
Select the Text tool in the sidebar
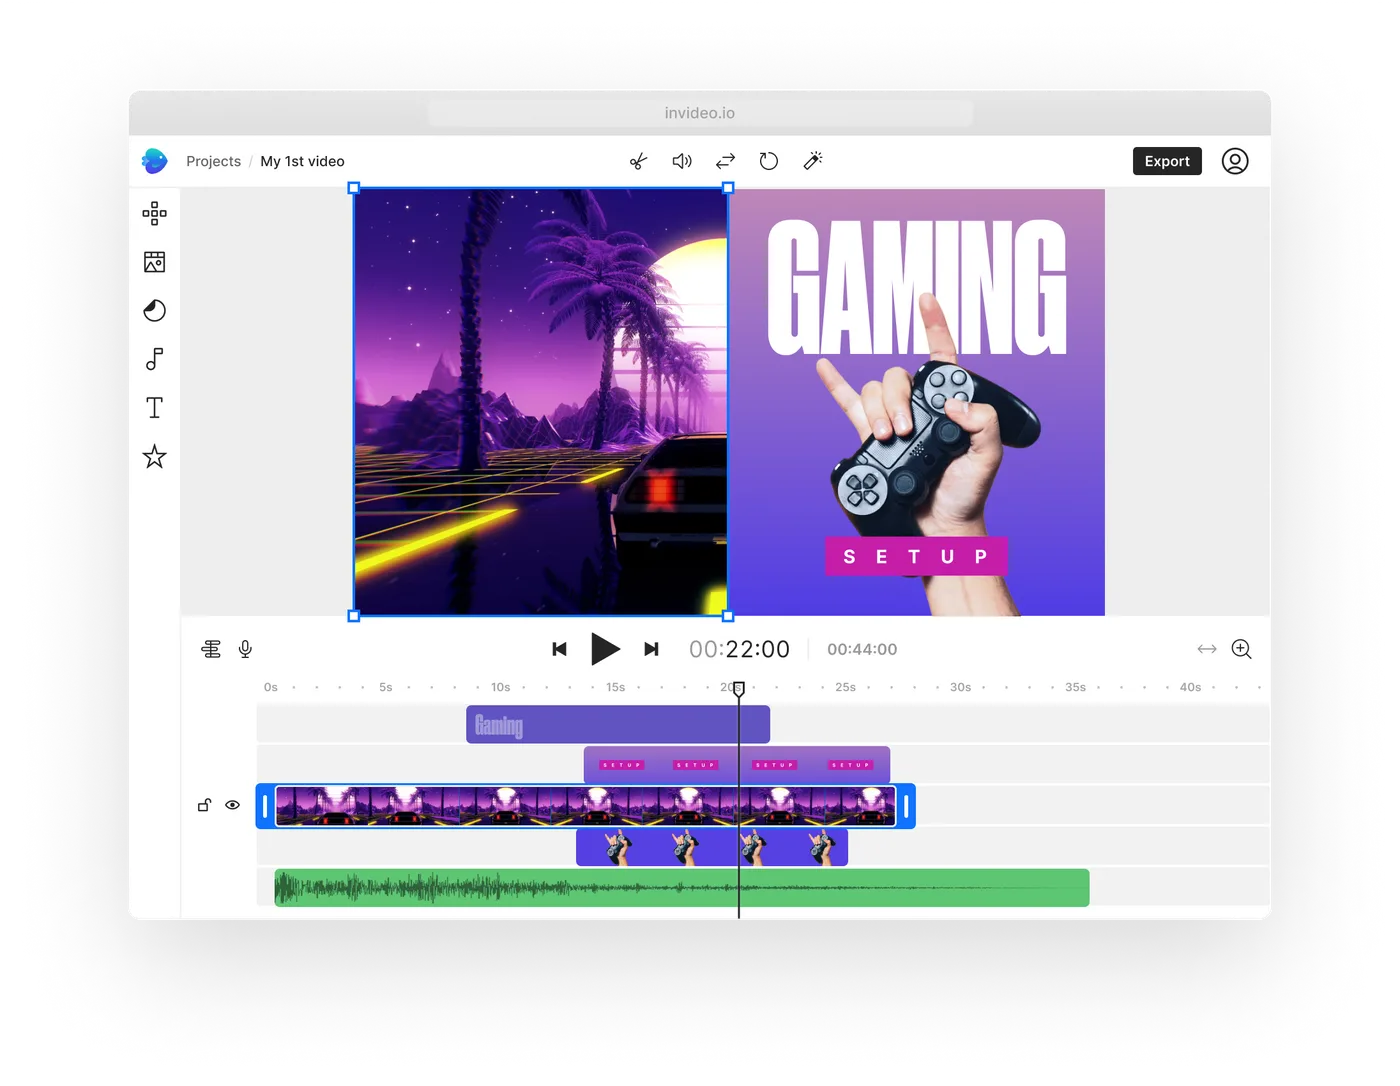[x=155, y=407]
